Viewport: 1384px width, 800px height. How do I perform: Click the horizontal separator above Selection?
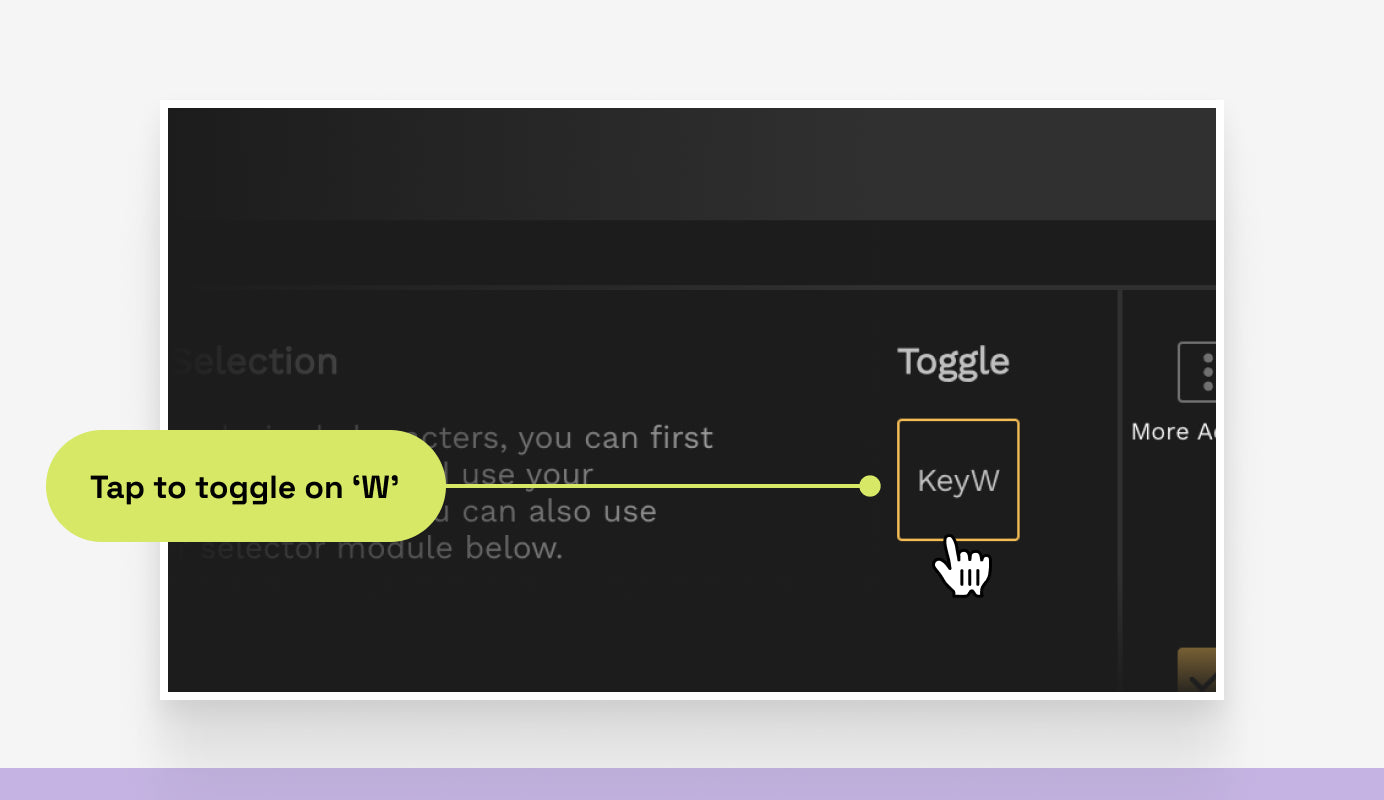point(650,287)
